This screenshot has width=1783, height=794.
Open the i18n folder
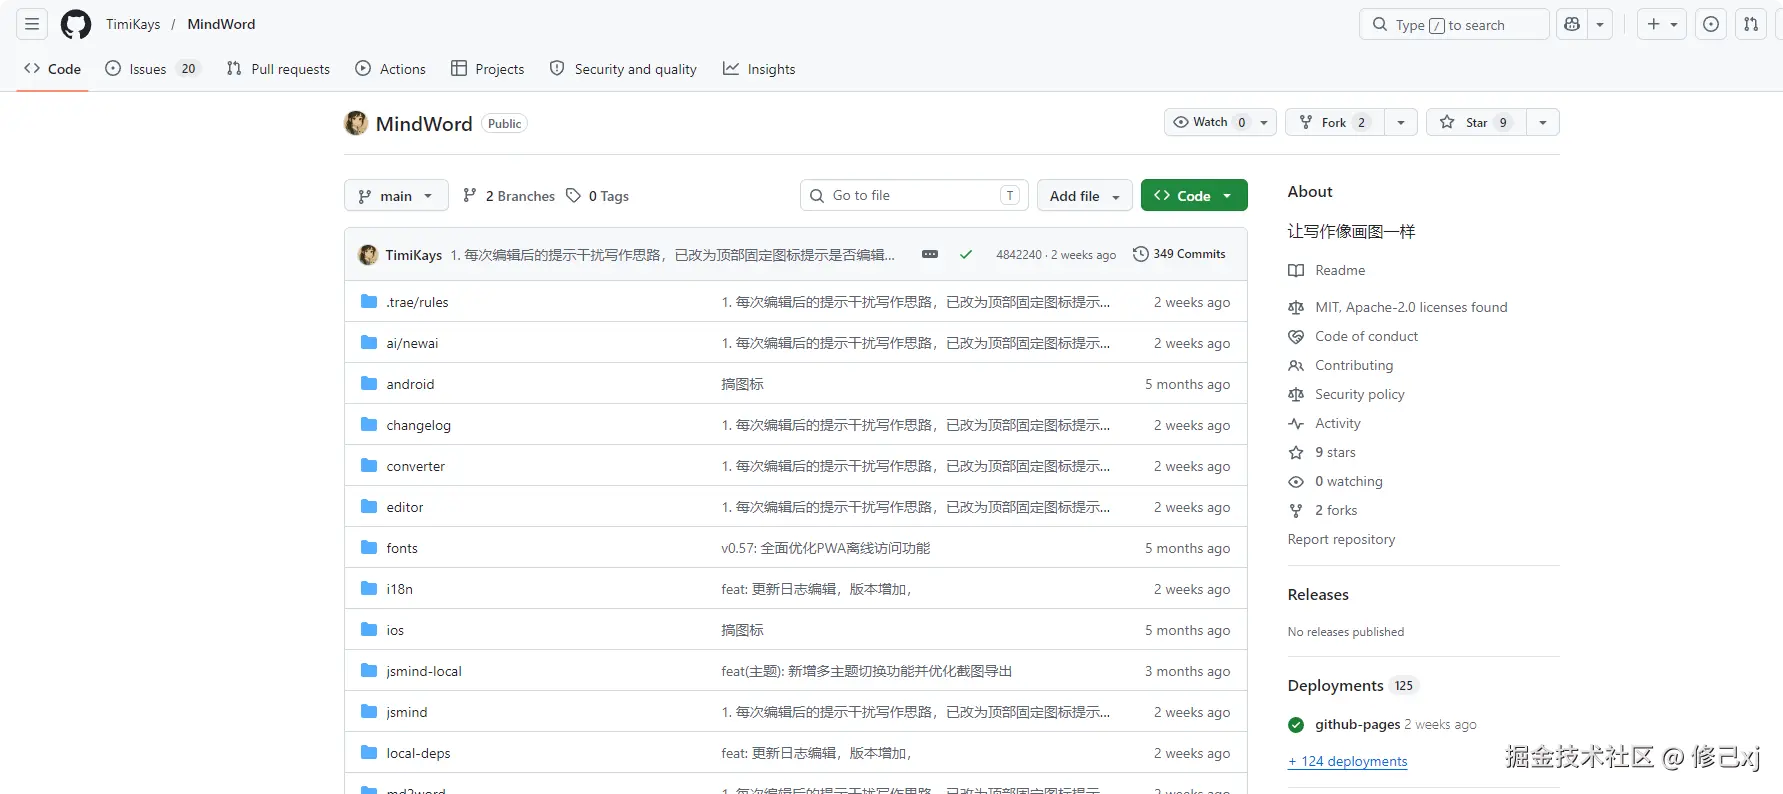click(400, 589)
